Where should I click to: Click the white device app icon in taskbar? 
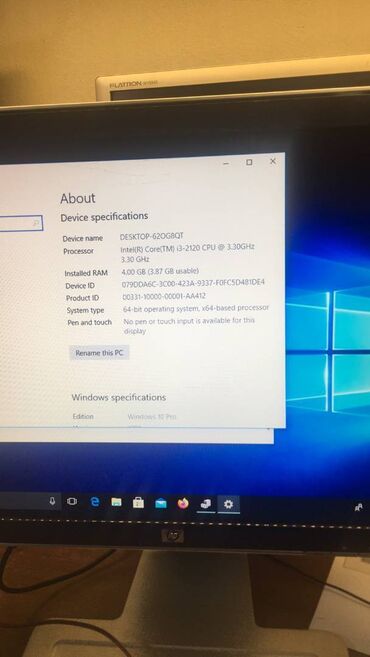coord(205,504)
